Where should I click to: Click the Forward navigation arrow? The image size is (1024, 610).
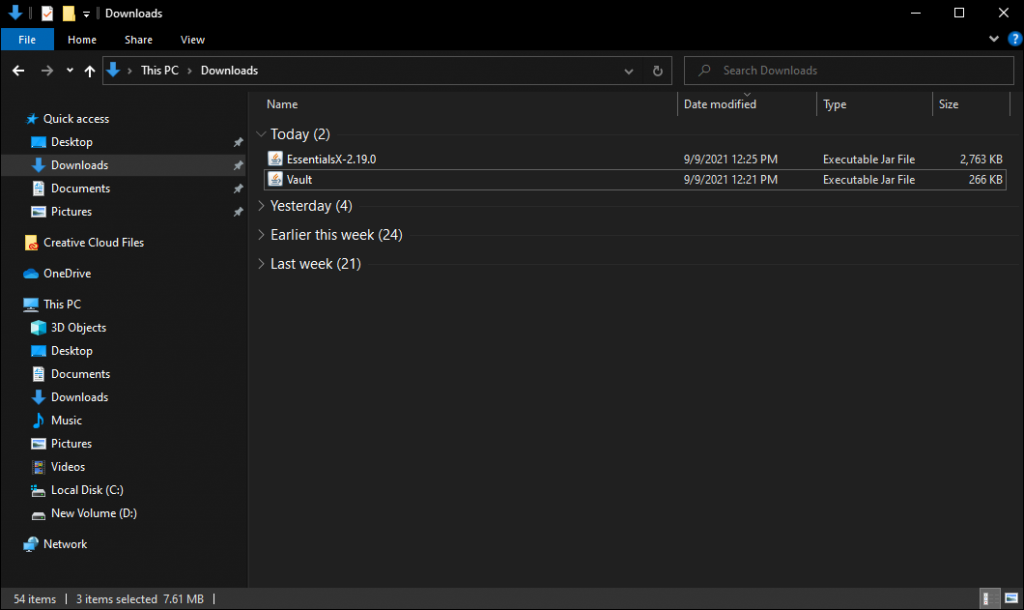[47, 71]
